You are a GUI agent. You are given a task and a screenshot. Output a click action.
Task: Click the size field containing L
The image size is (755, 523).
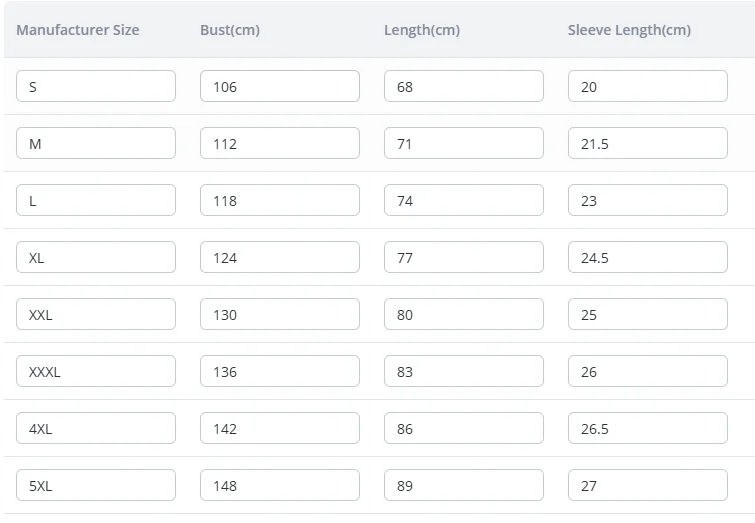tap(96, 200)
